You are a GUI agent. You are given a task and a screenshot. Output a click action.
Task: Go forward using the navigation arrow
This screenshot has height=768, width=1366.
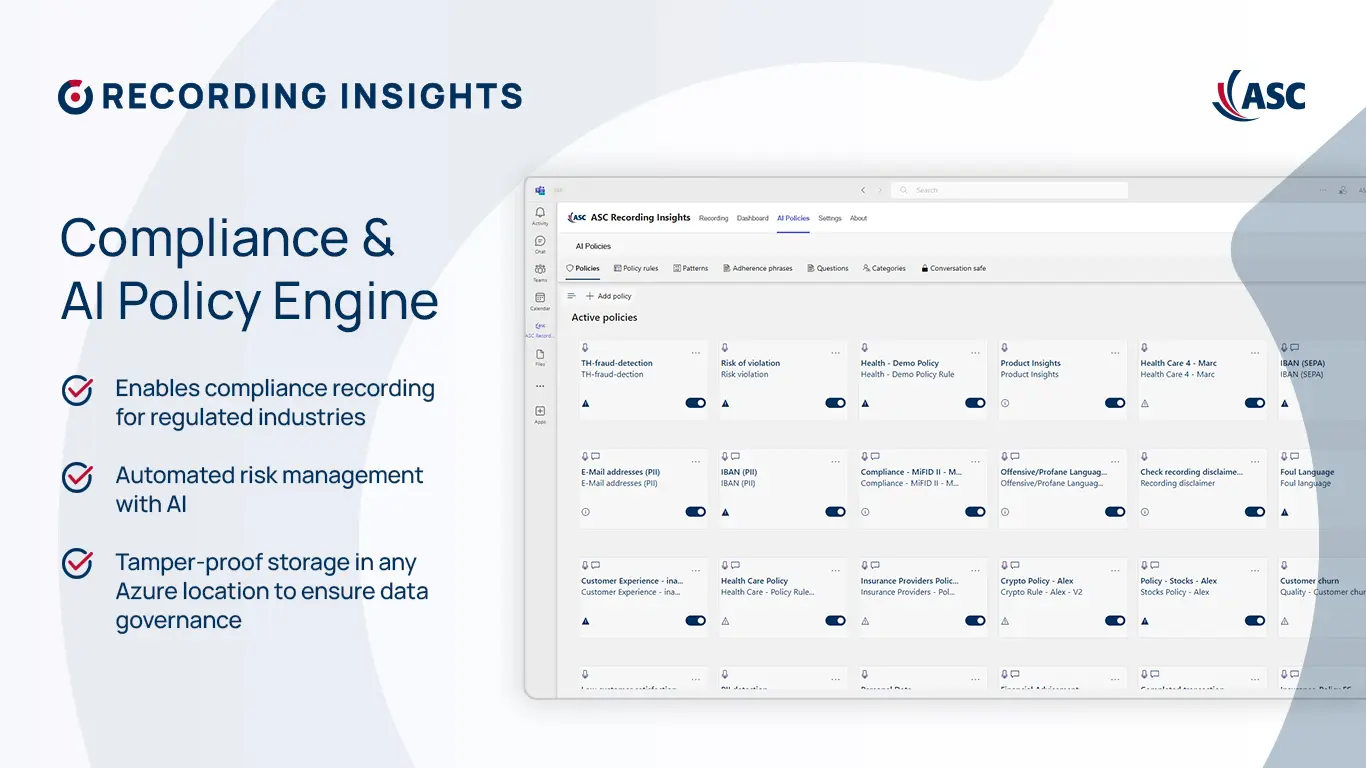(880, 190)
